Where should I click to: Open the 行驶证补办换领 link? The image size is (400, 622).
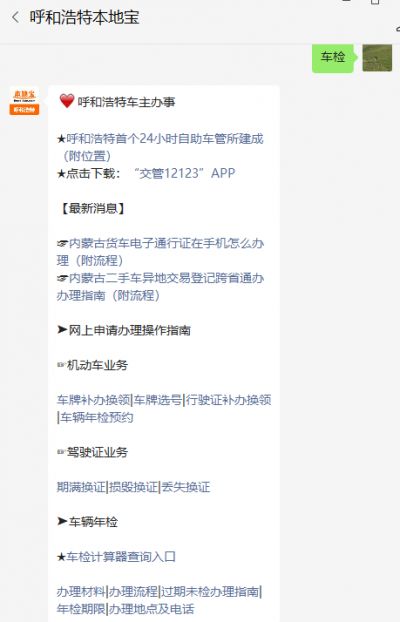coord(229,400)
